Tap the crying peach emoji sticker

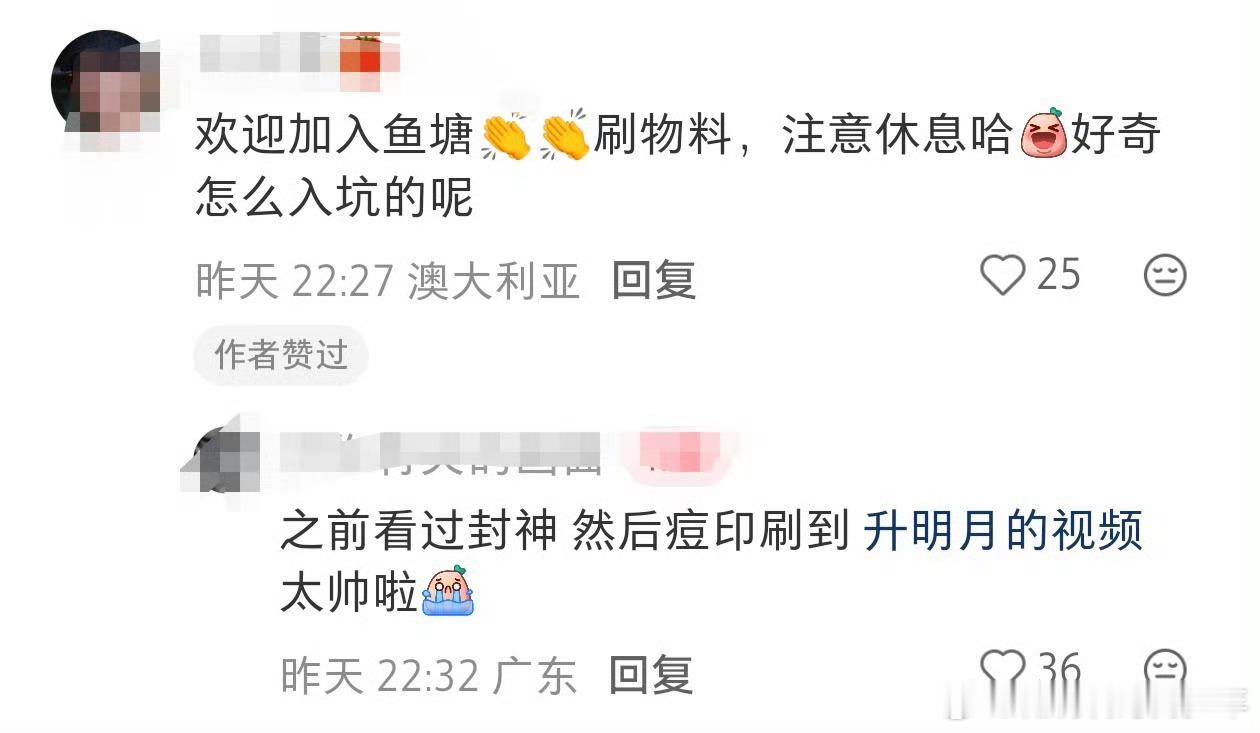(449, 592)
